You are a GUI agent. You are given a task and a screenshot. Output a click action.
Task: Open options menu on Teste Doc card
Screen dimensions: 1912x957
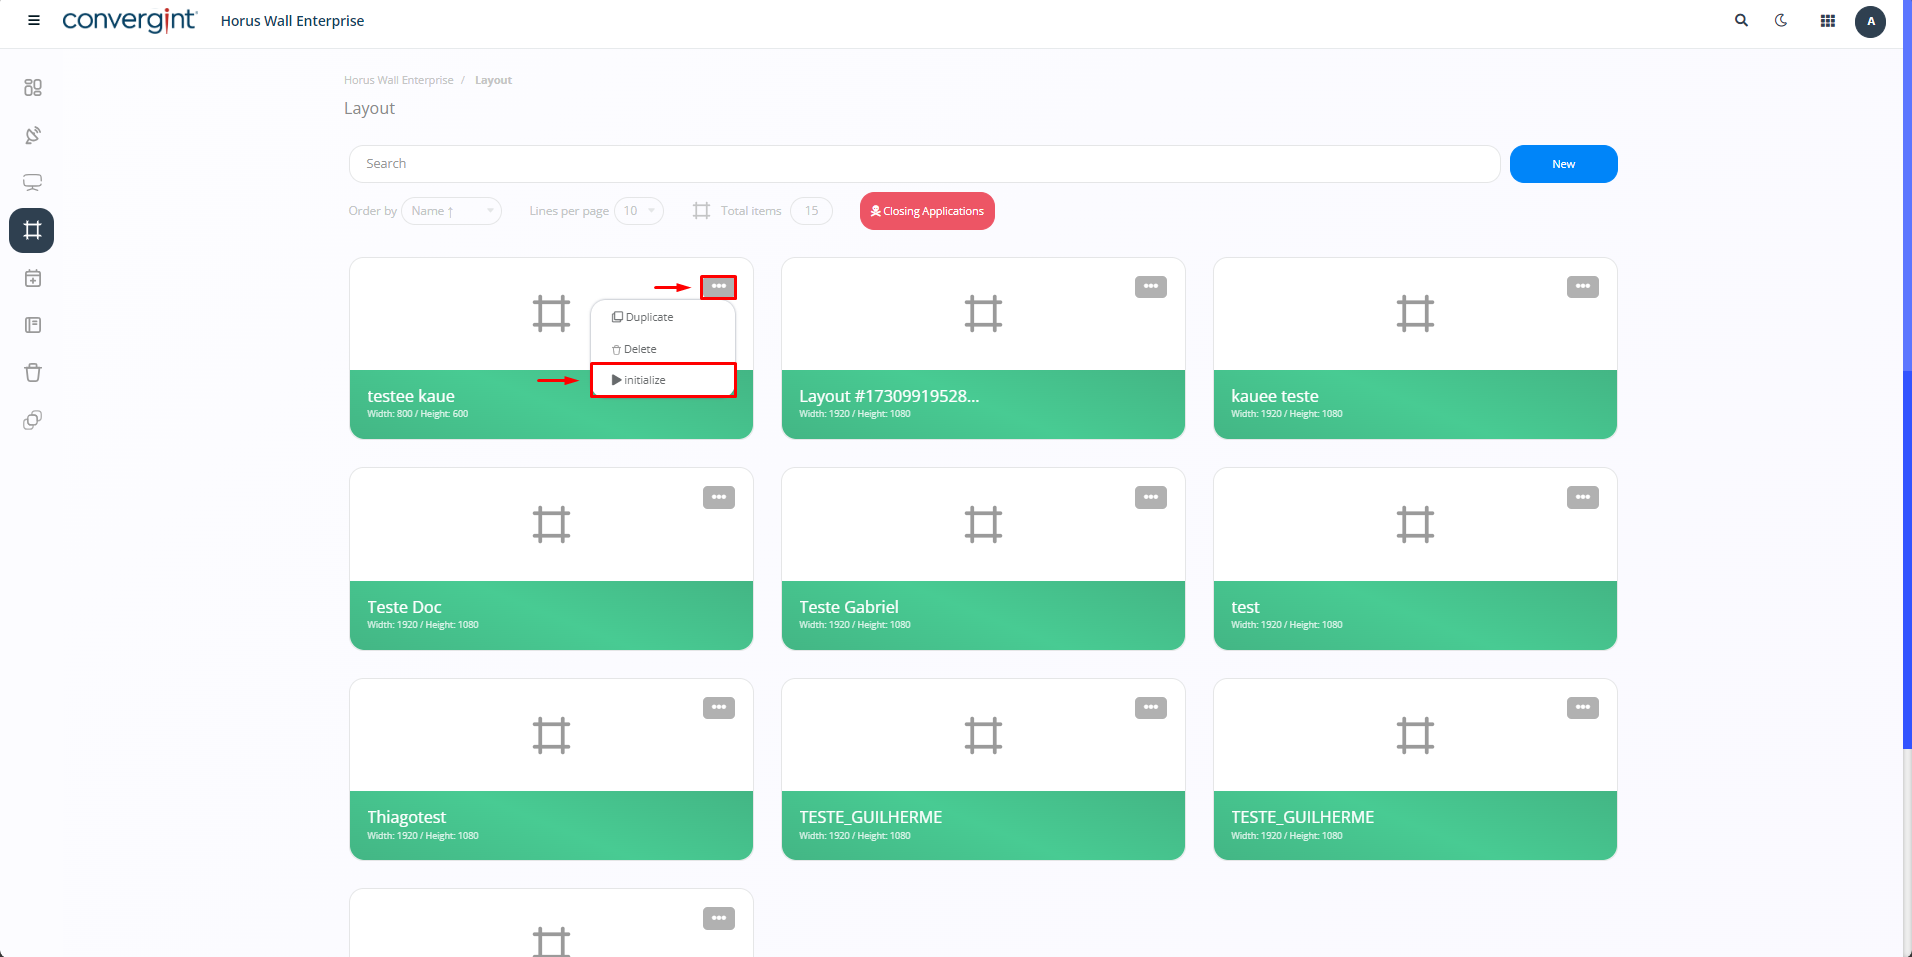(x=718, y=497)
